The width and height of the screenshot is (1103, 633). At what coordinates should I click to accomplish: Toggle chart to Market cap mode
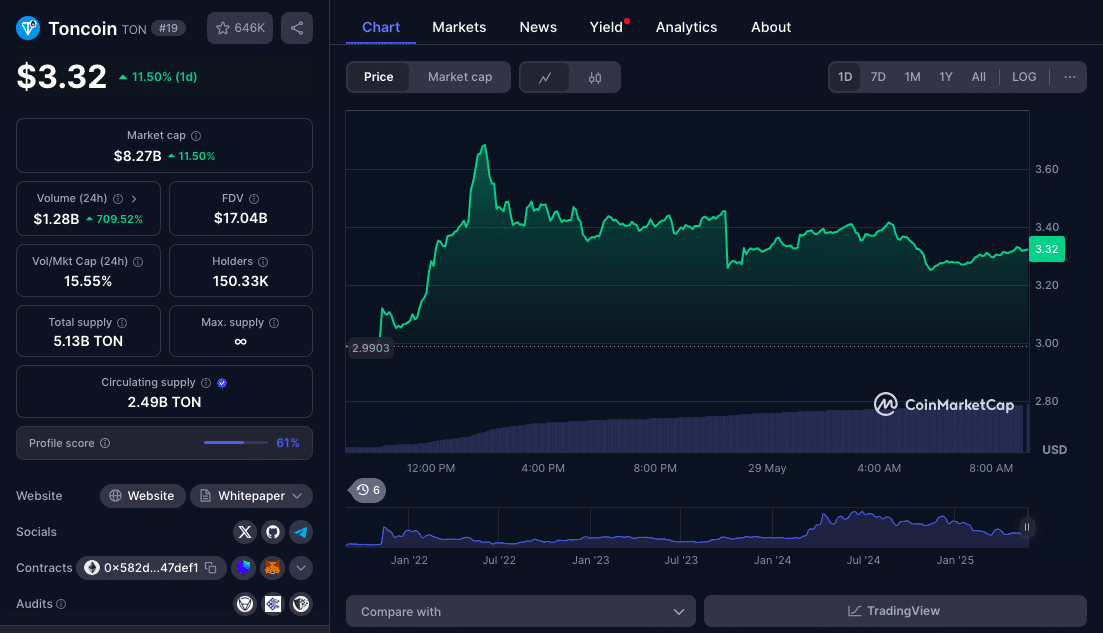point(460,77)
